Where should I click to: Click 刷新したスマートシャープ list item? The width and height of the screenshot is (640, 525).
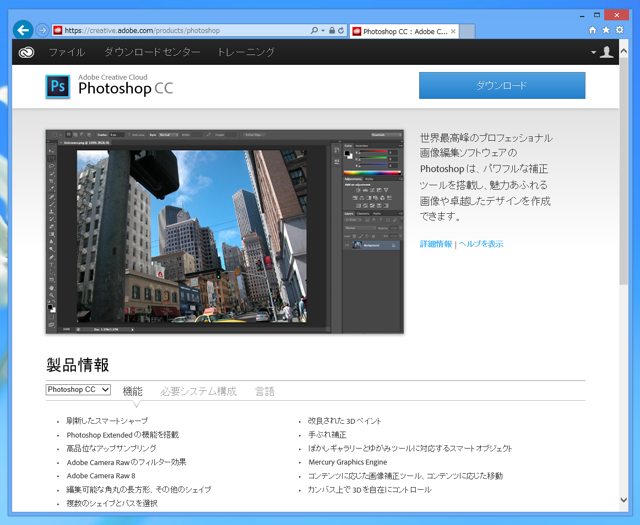coord(107,421)
